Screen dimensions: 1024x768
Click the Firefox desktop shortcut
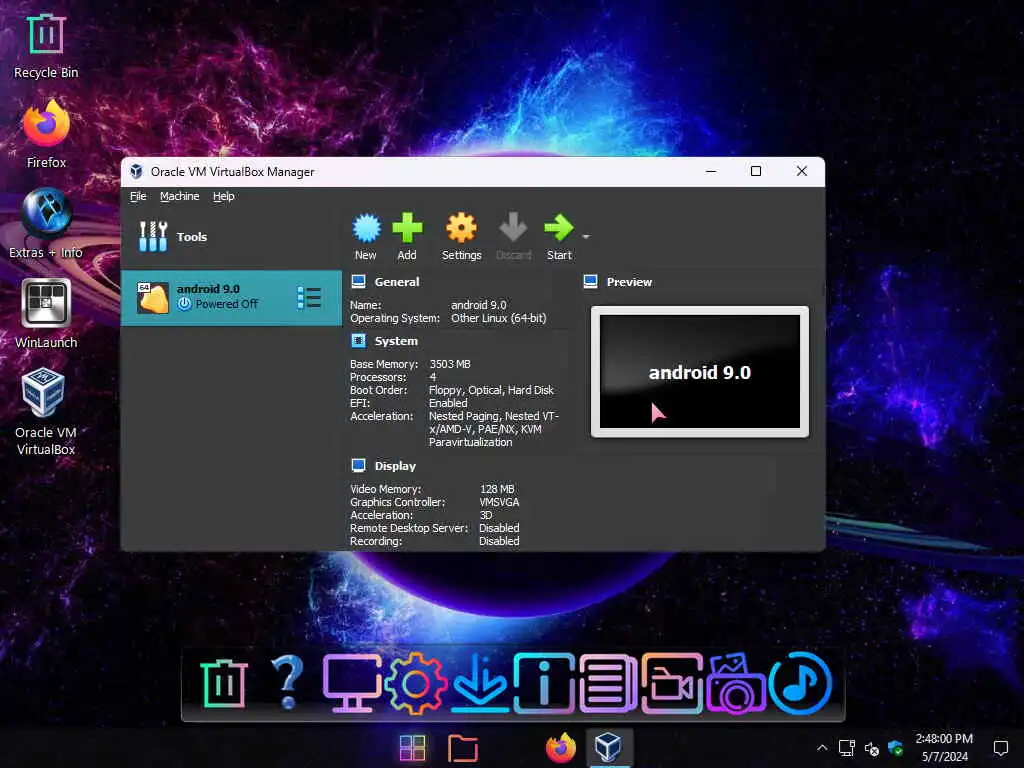[46, 134]
